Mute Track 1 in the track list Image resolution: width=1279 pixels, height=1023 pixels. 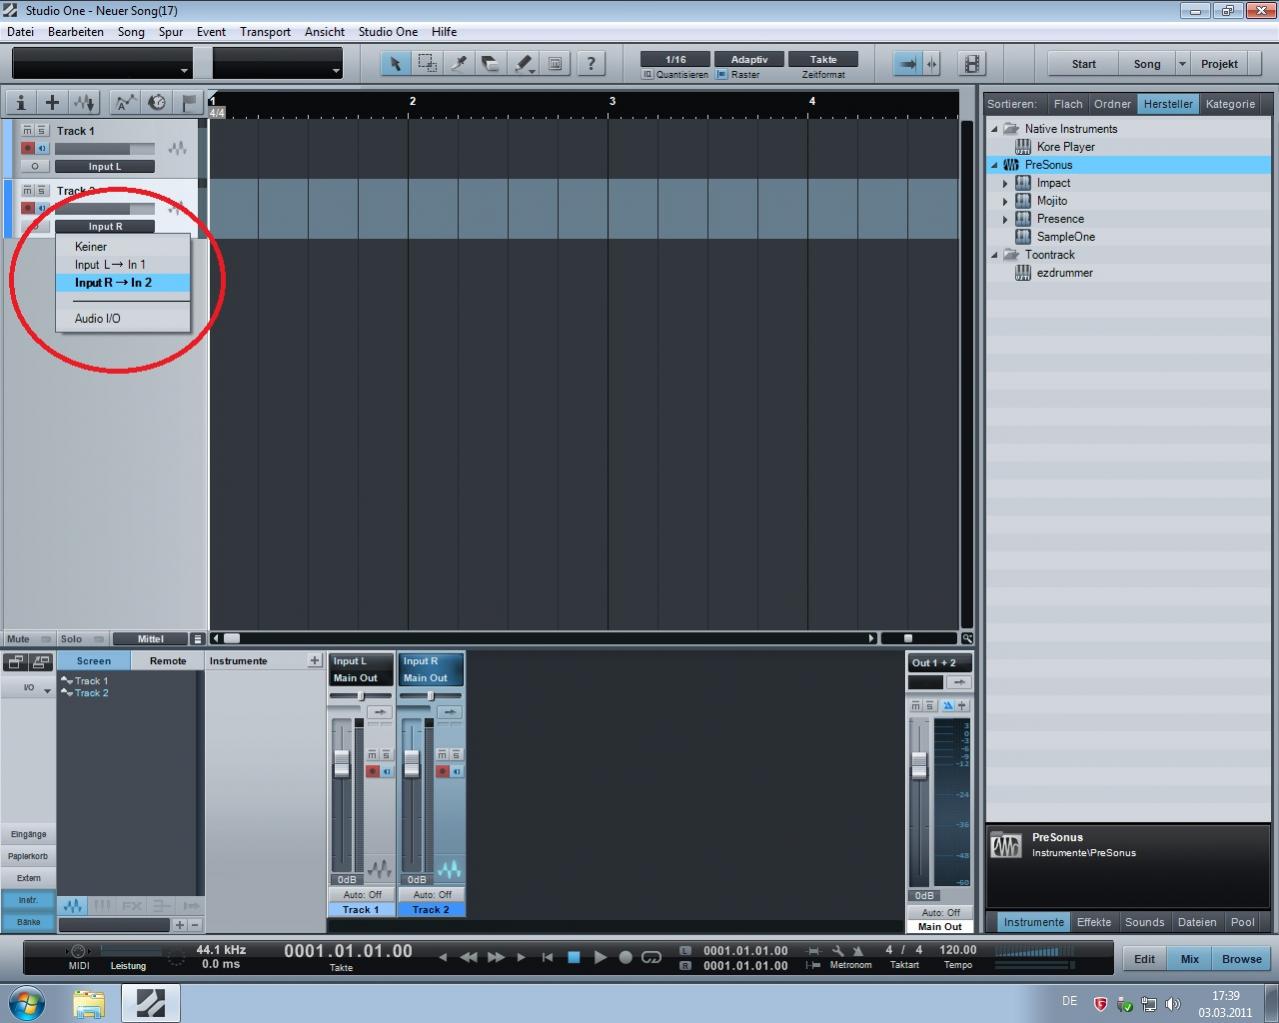pyautogui.click(x=28, y=130)
